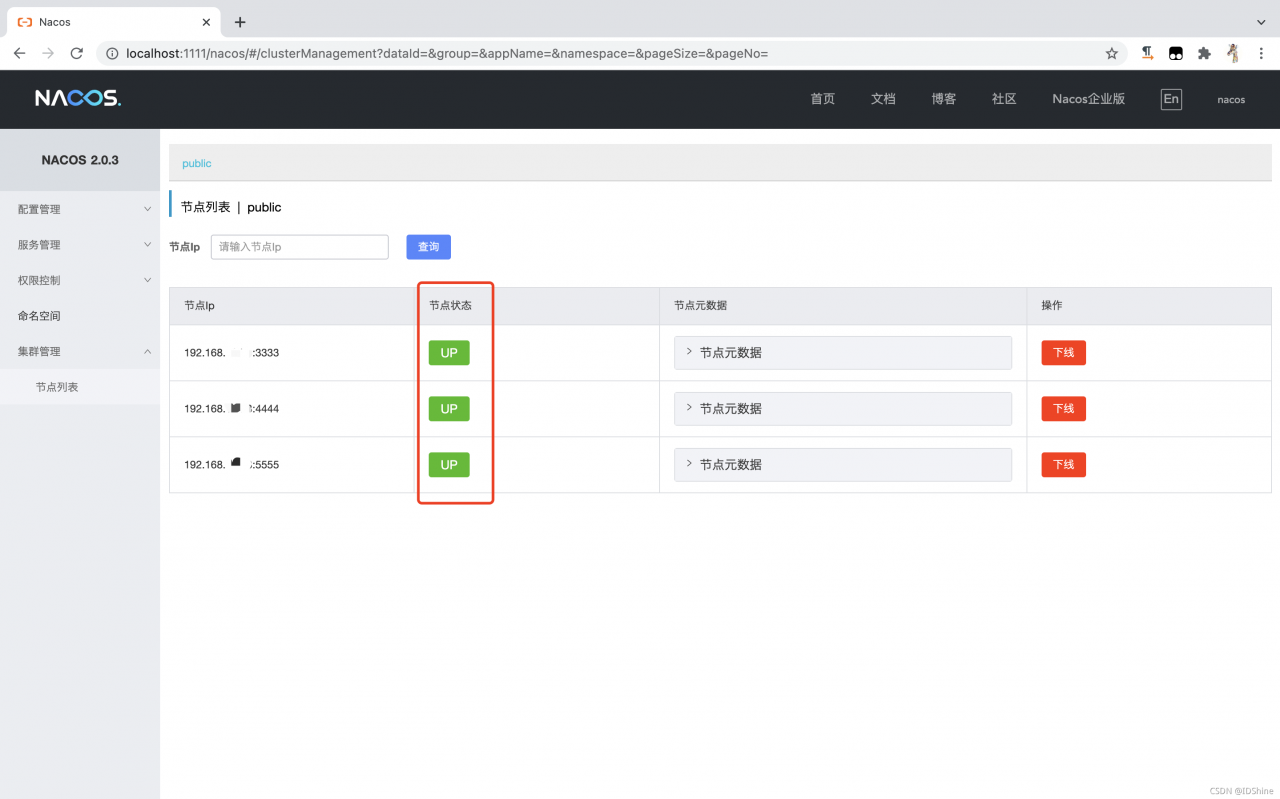Focus the 节点Ip input field

[x=300, y=247]
